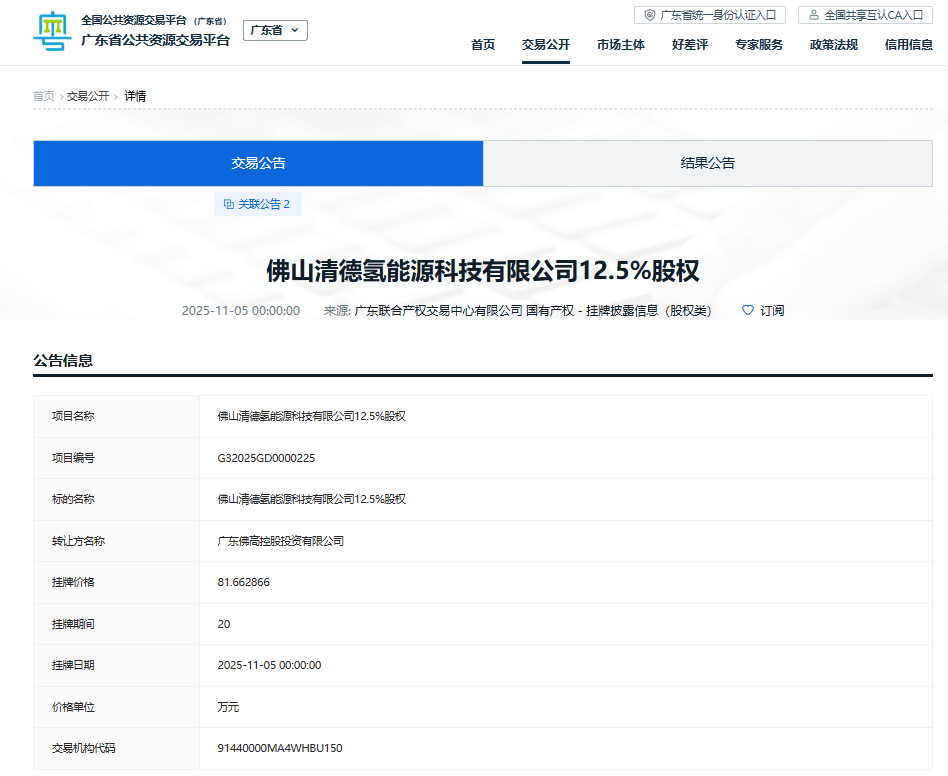The width and height of the screenshot is (948, 776).
Task: Open the 政策法规 navigation menu
Action: click(833, 45)
